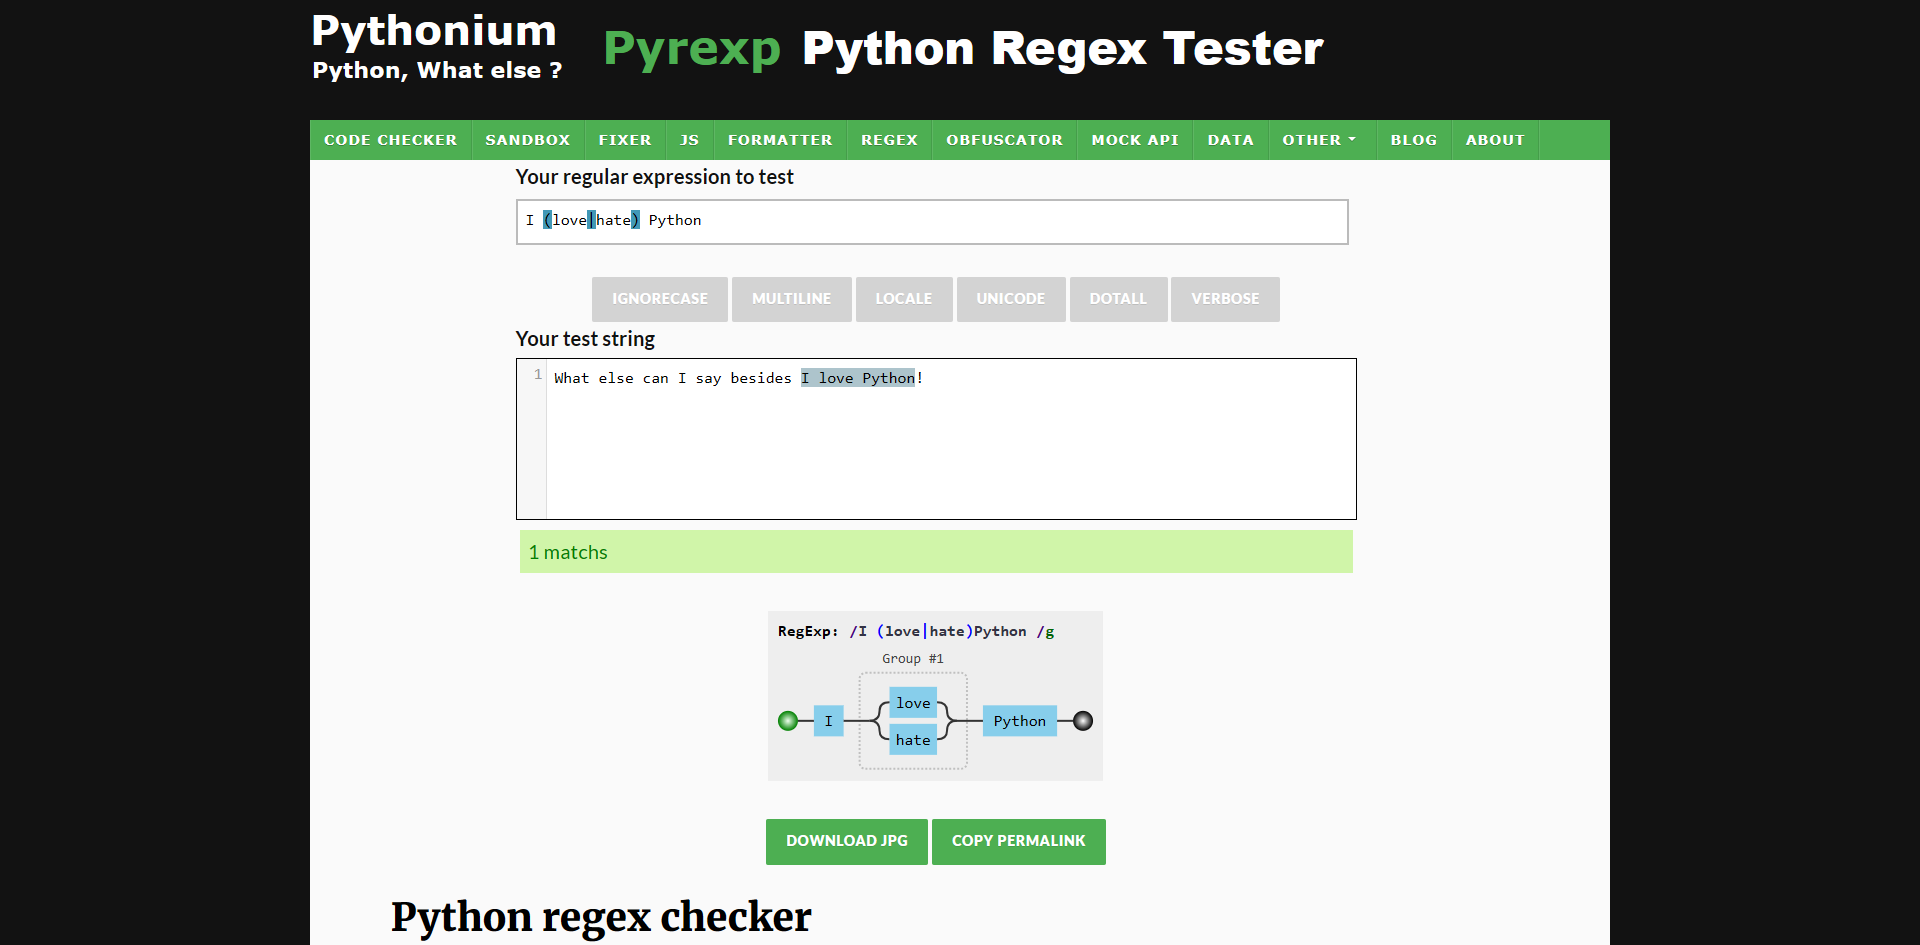This screenshot has width=1920, height=945.
Task: Select the Regex menu item
Action: (889, 140)
